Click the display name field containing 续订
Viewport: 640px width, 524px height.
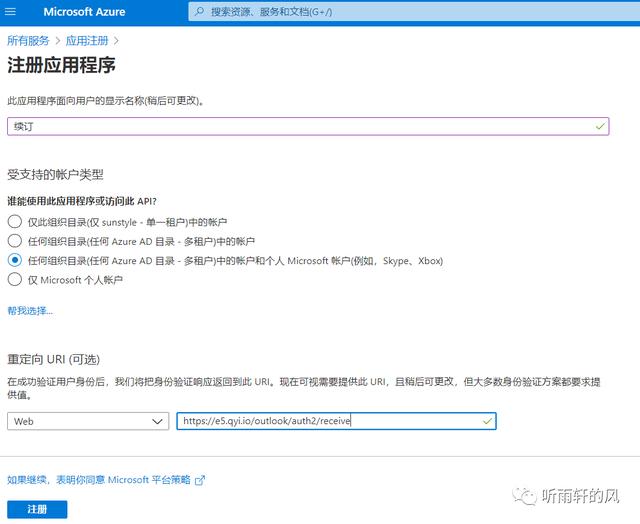point(308,127)
